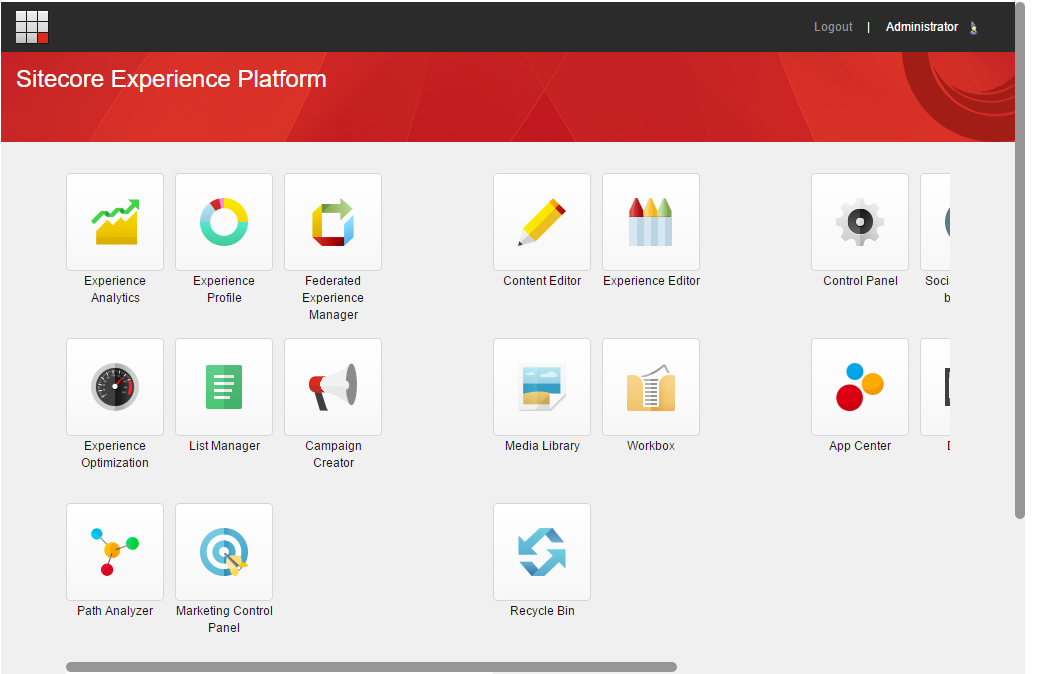Image resolution: width=1037 pixels, height=674 pixels.
Task: Open the List Manager tile
Action: (224, 387)
